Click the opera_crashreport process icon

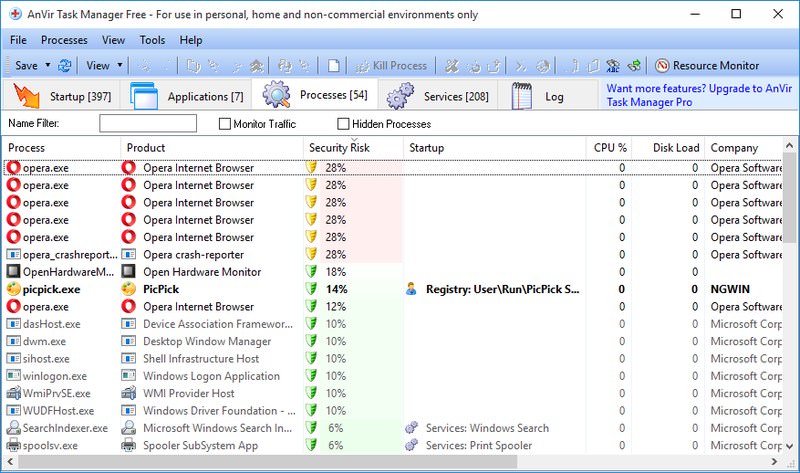[x=14, y=255]
